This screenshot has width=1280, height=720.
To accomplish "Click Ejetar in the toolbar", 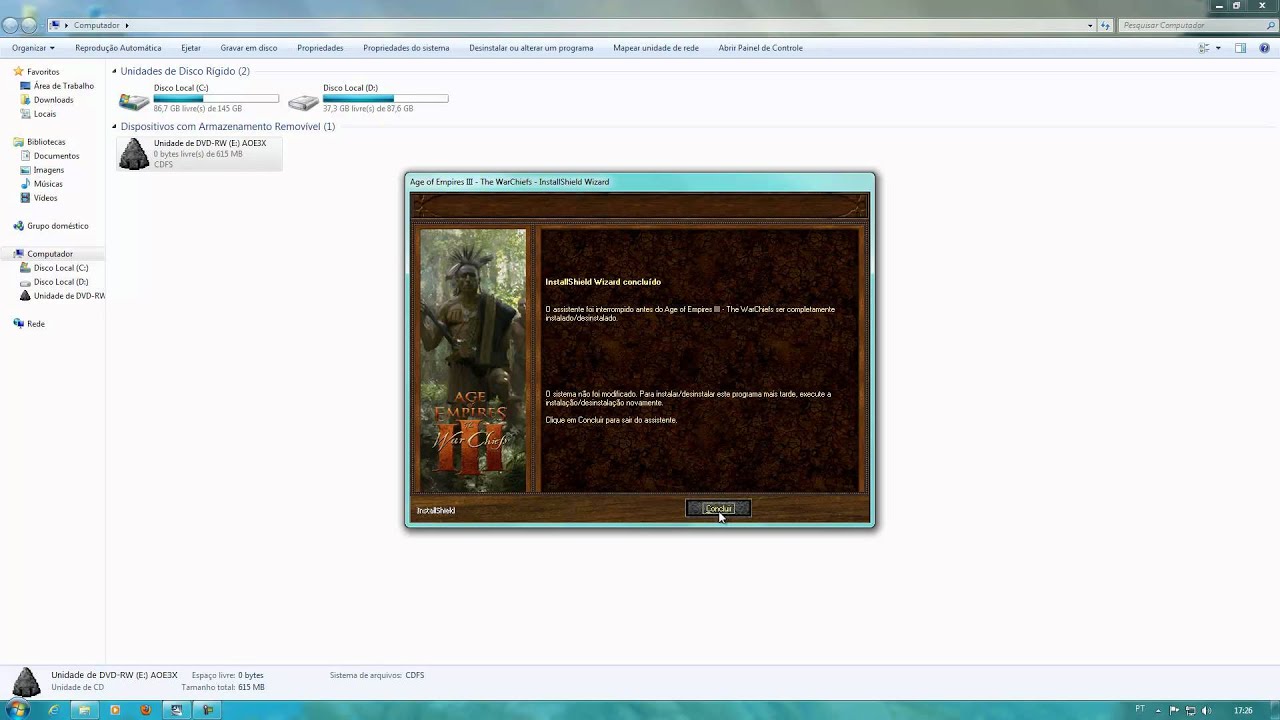I will pos(191,48).
